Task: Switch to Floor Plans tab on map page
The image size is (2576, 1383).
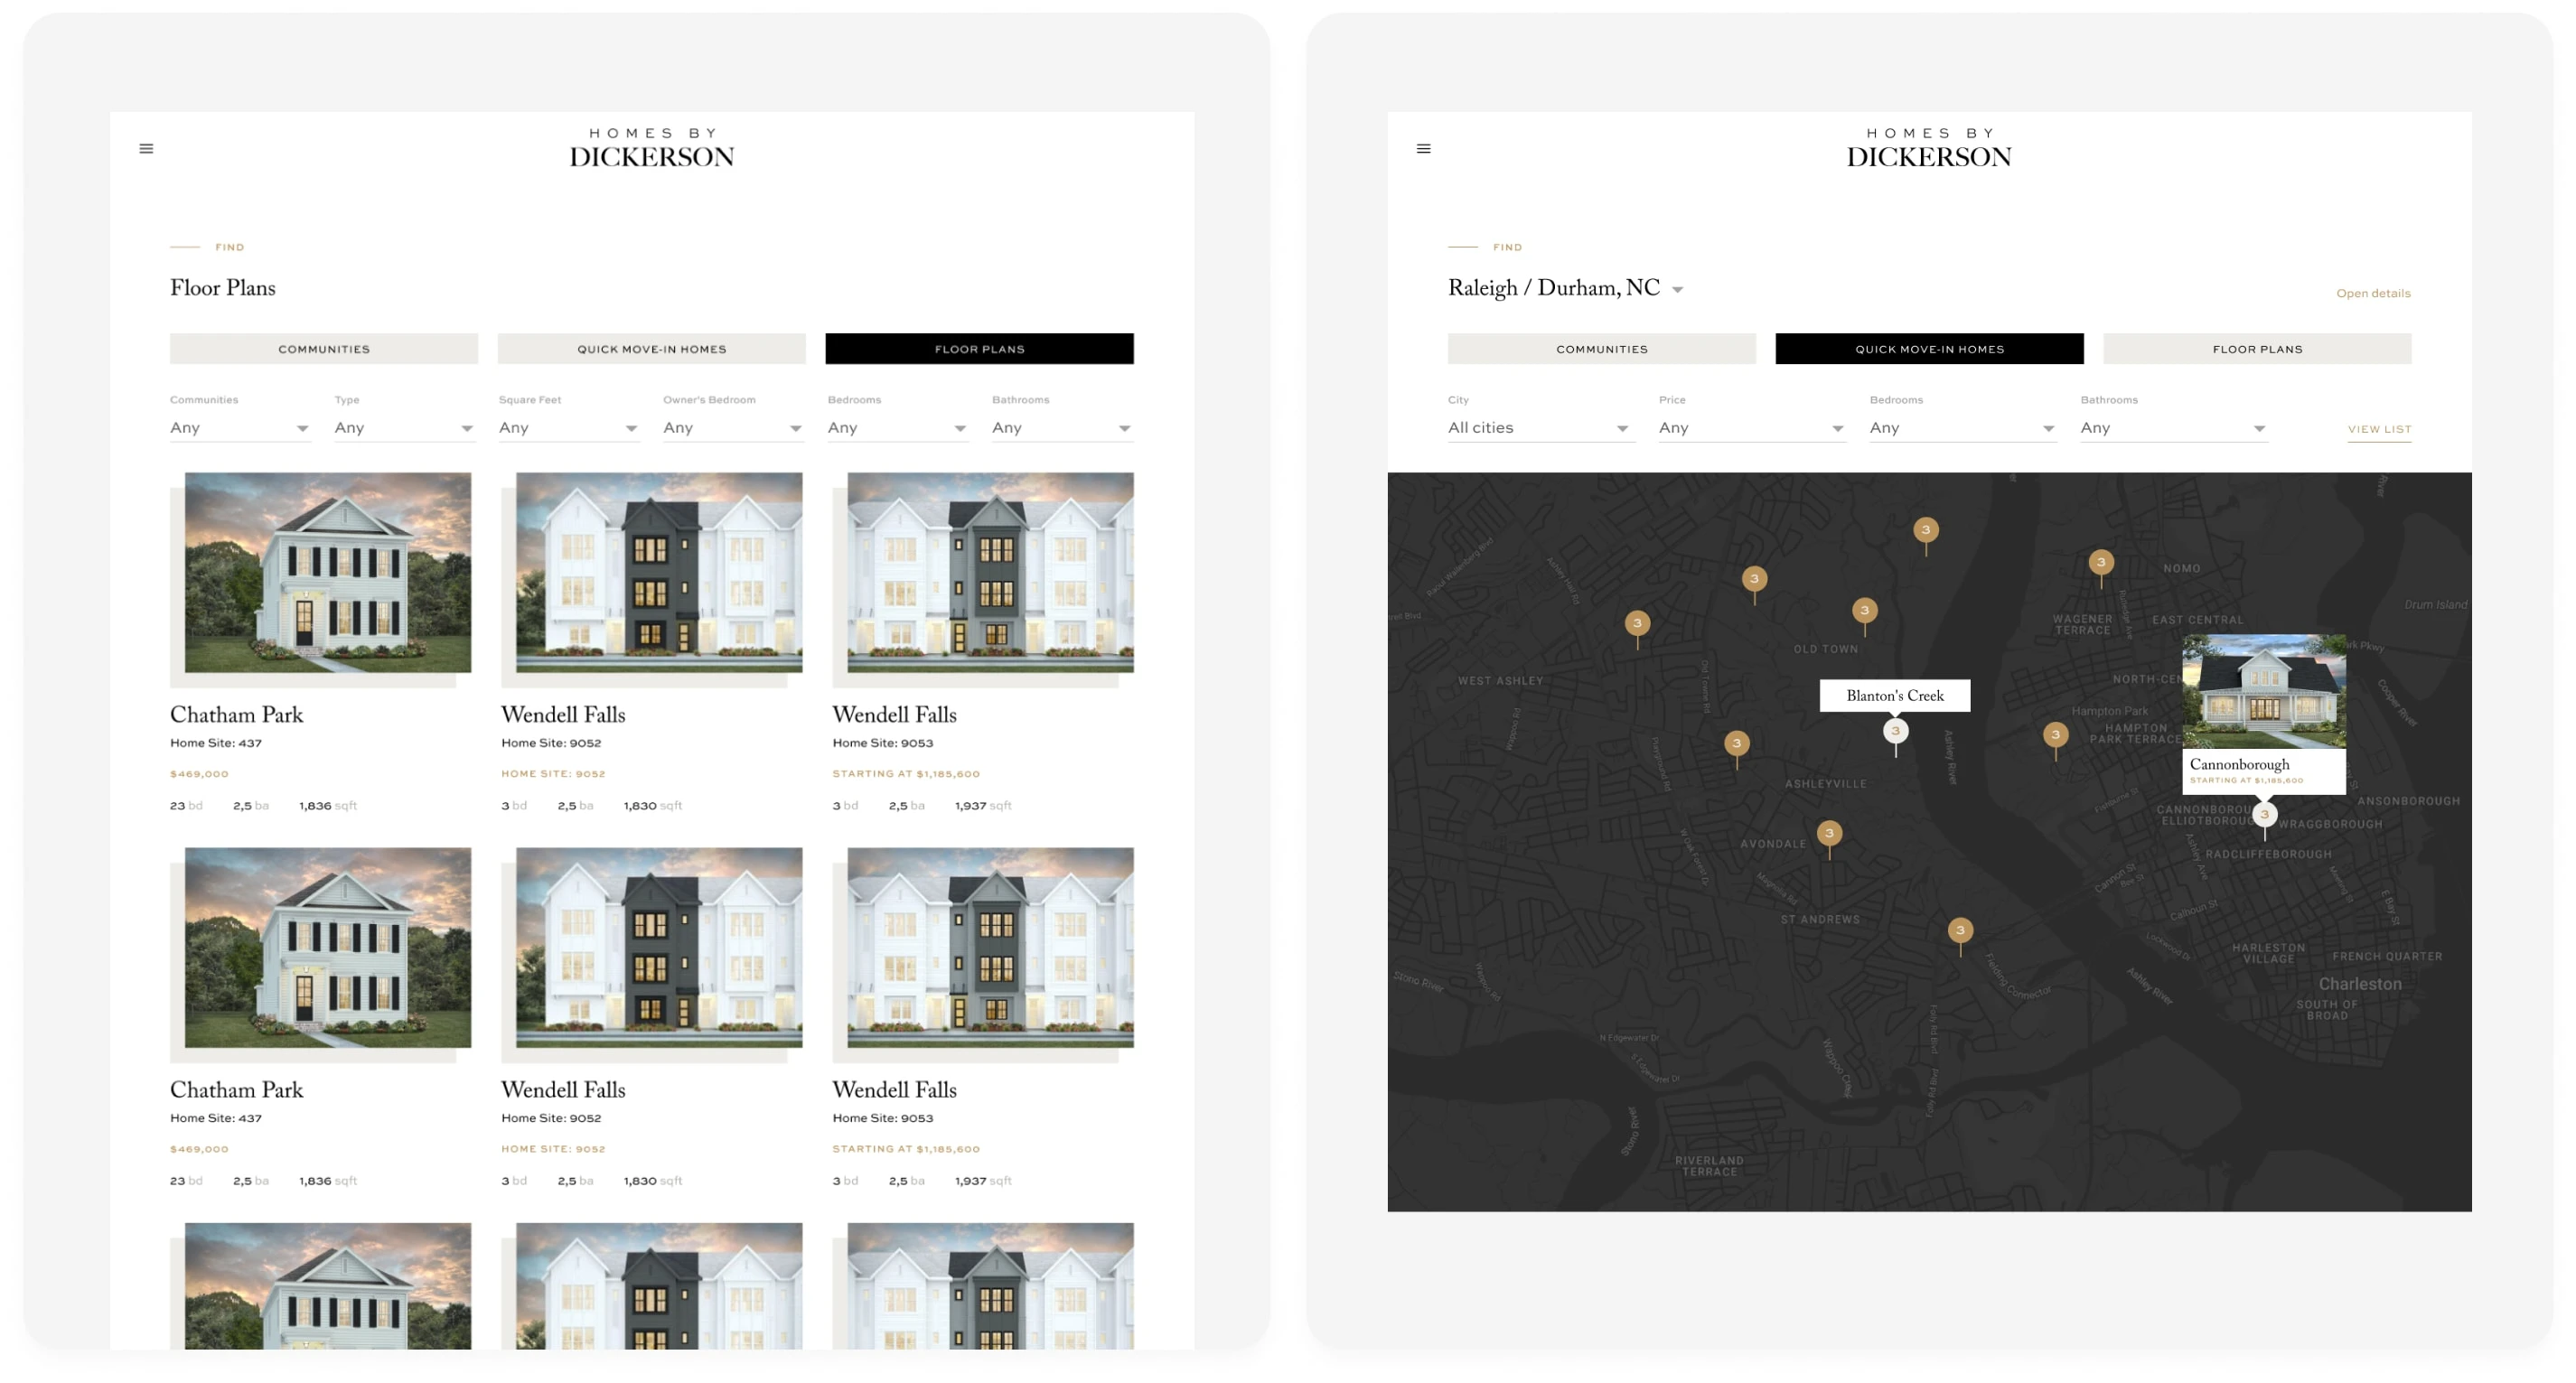Action: tap(2258, 349)
